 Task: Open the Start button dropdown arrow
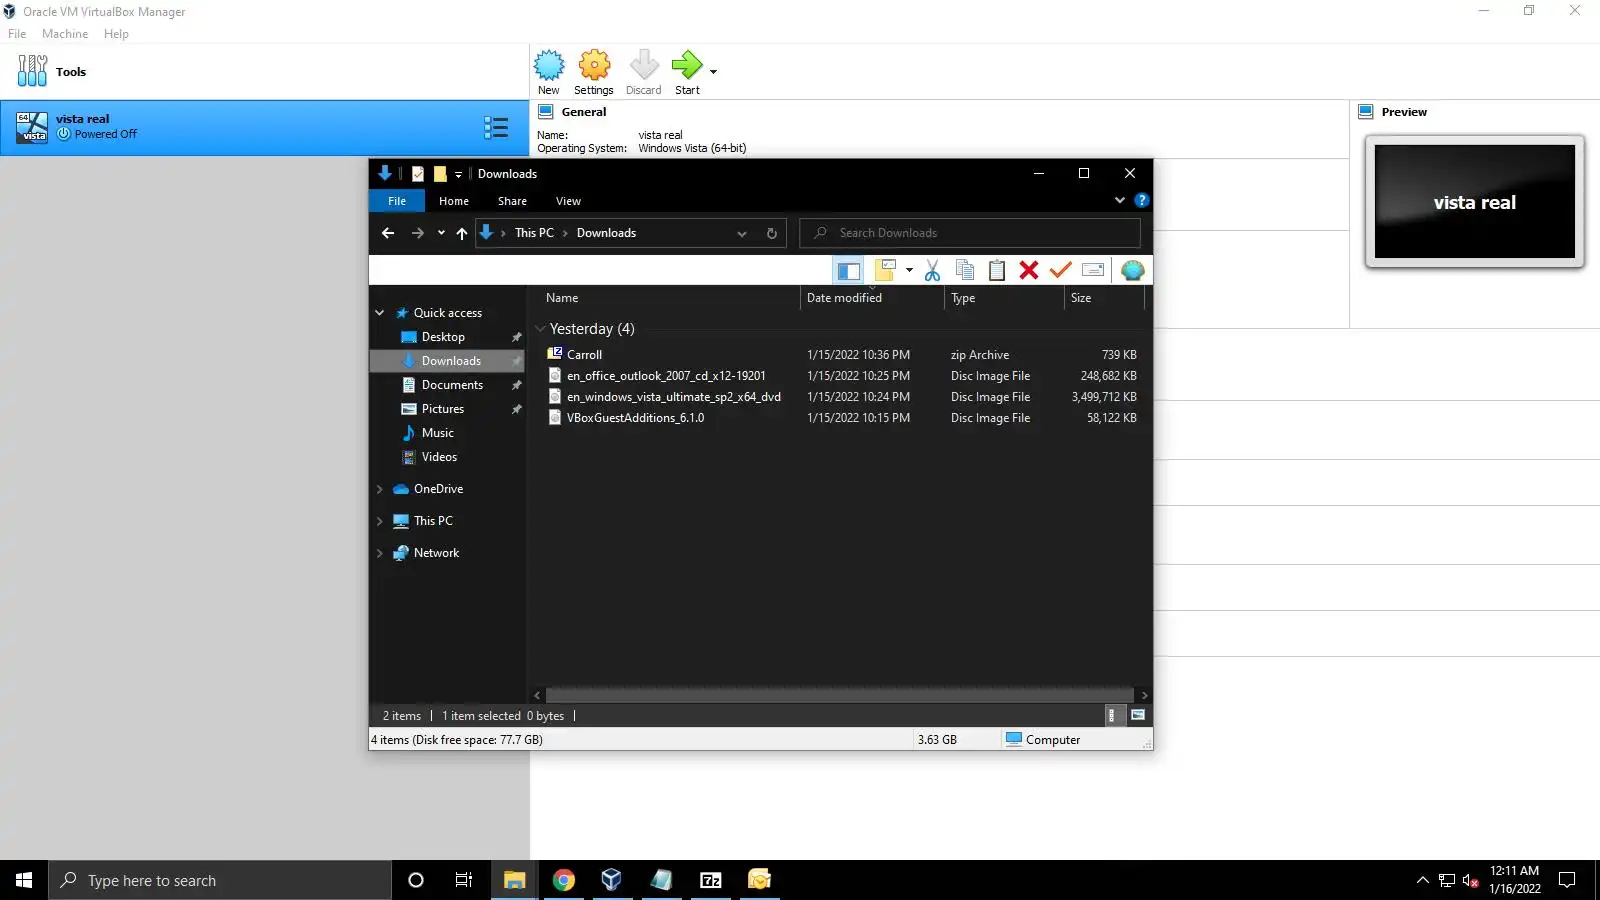click(x=713, y=72)
